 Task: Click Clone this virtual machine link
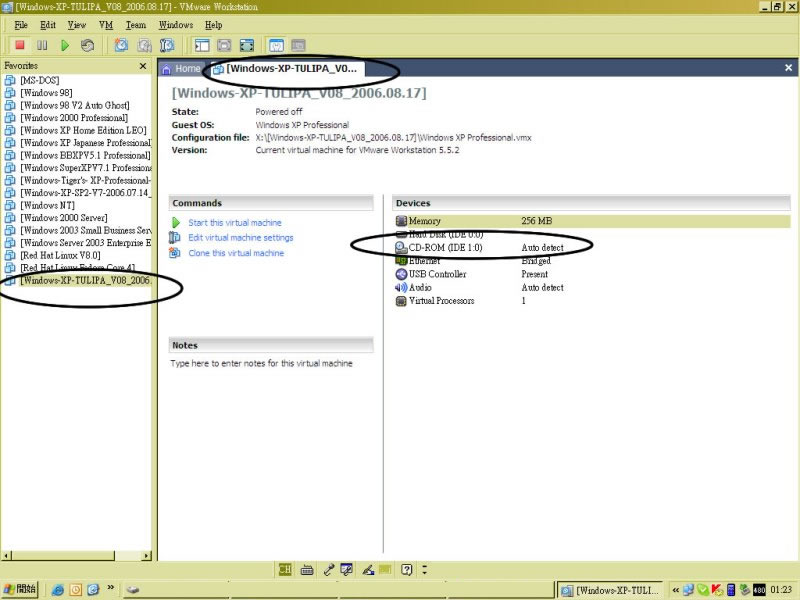(x=236, y=253)
